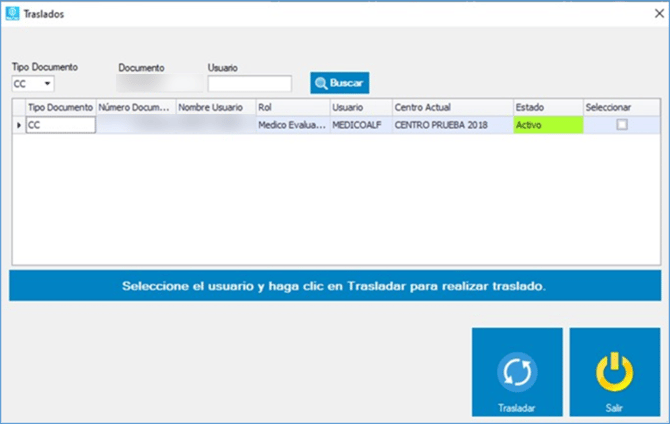The width and height of the screenshot is (670, 424).
Task: Click the Traslados app icon in title bar
Action: (x=12, y=13)
